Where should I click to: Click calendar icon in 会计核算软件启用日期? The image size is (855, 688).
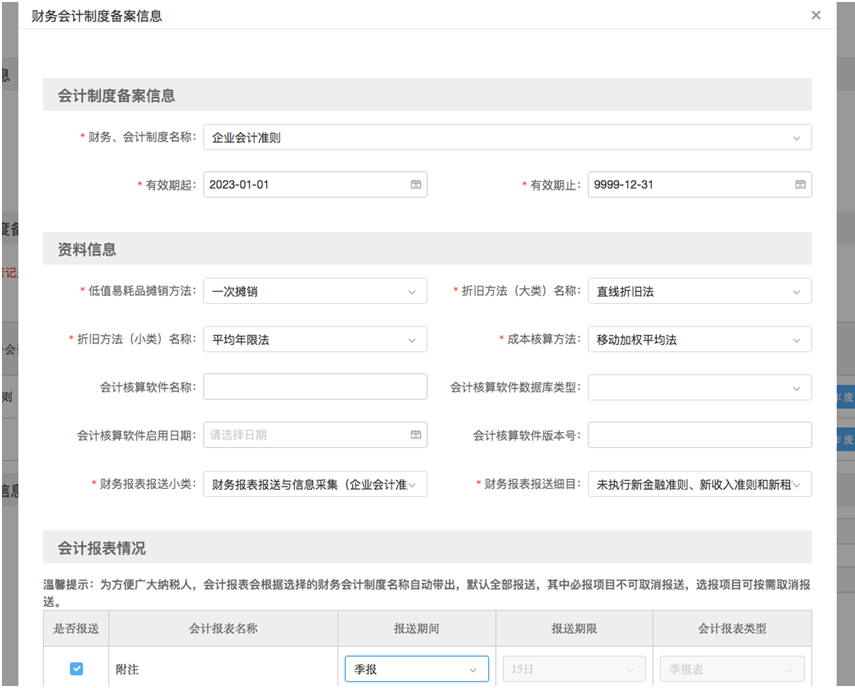click(415, 435)
